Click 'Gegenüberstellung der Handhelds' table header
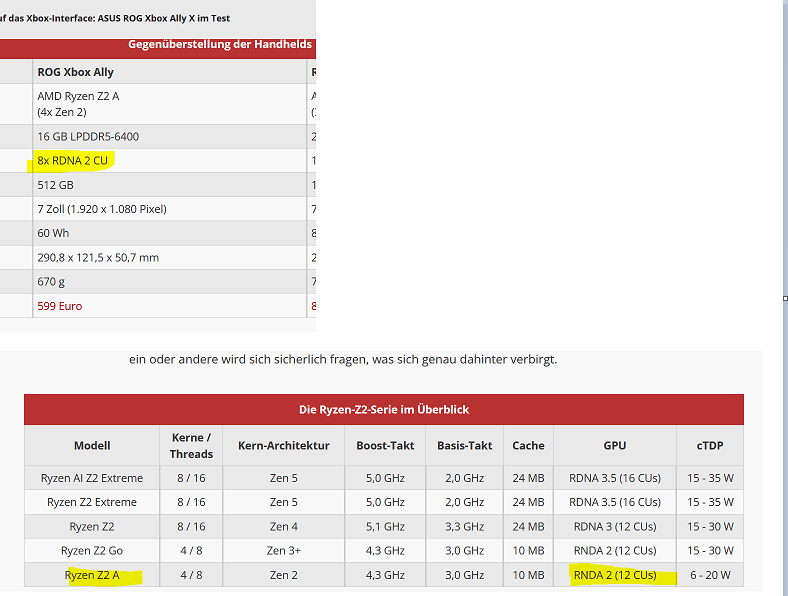The image size is (788, 596). 220,44
